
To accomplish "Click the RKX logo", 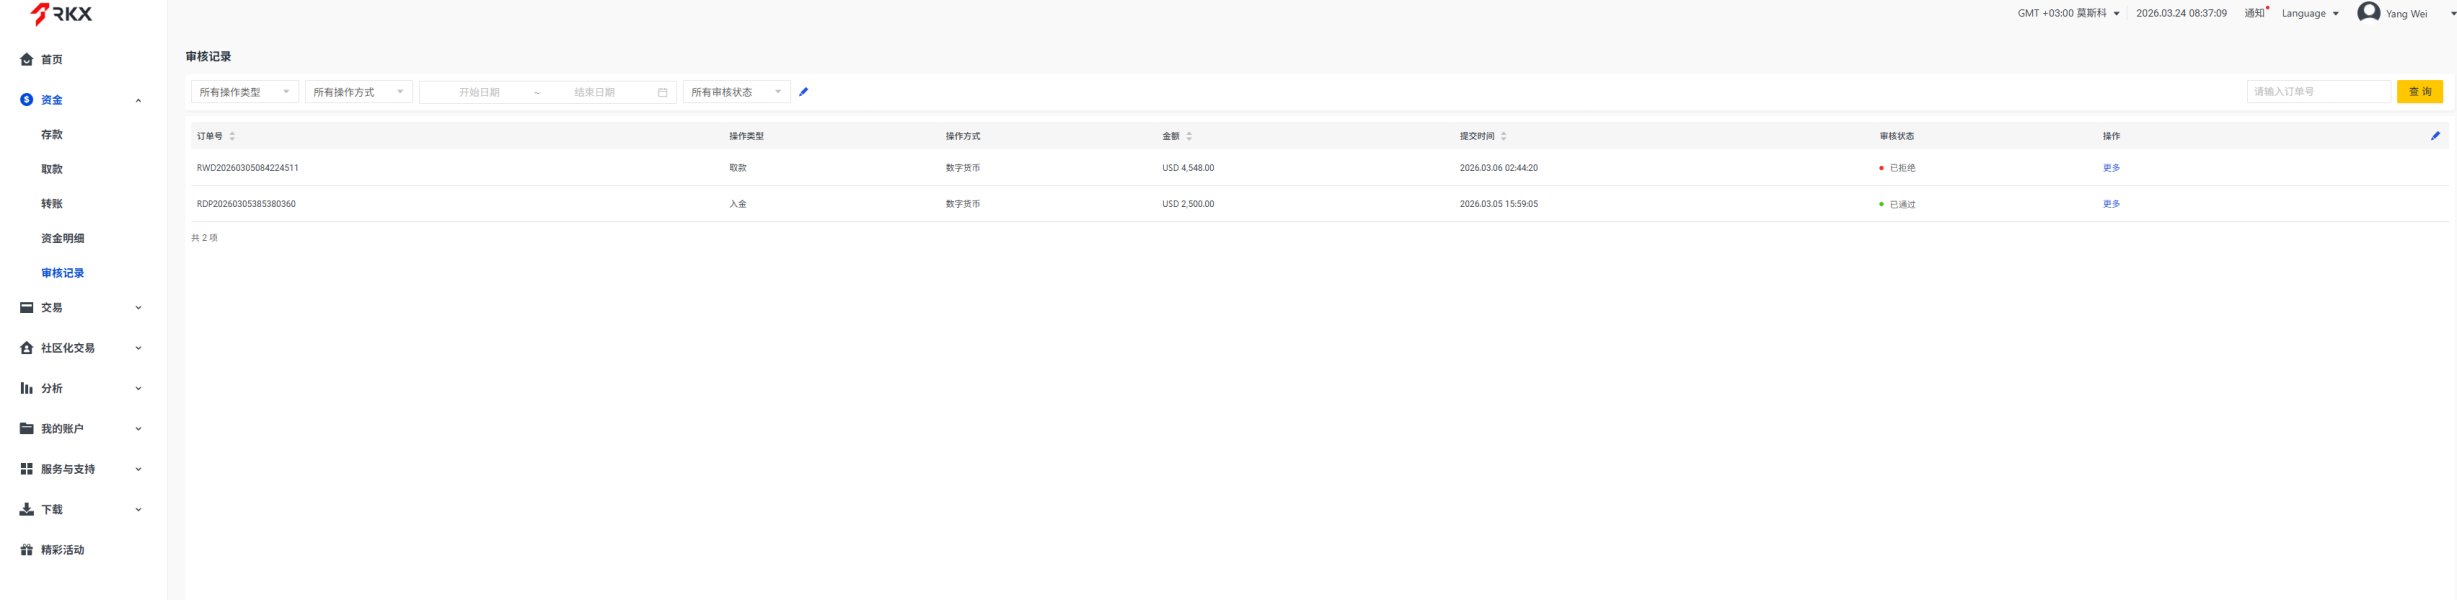I will click(x=61, y=14).
